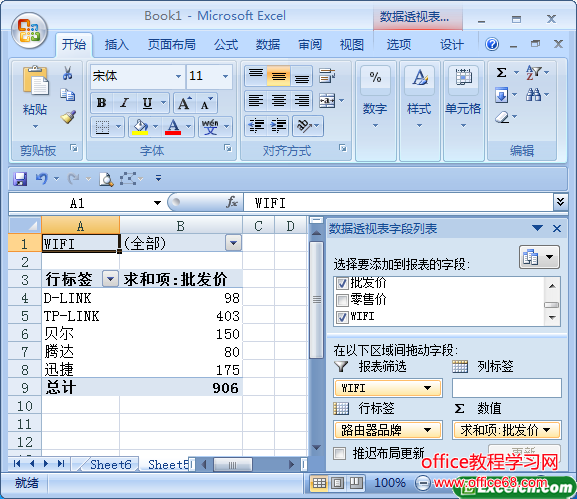
Task: Align text right
Action: pyautogui.click(x=301, y=100)
